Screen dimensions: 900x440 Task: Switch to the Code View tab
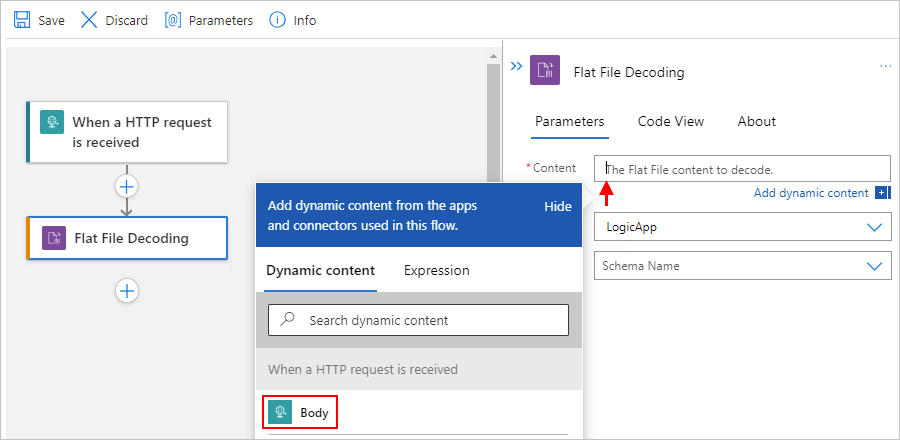click(671, 121)
